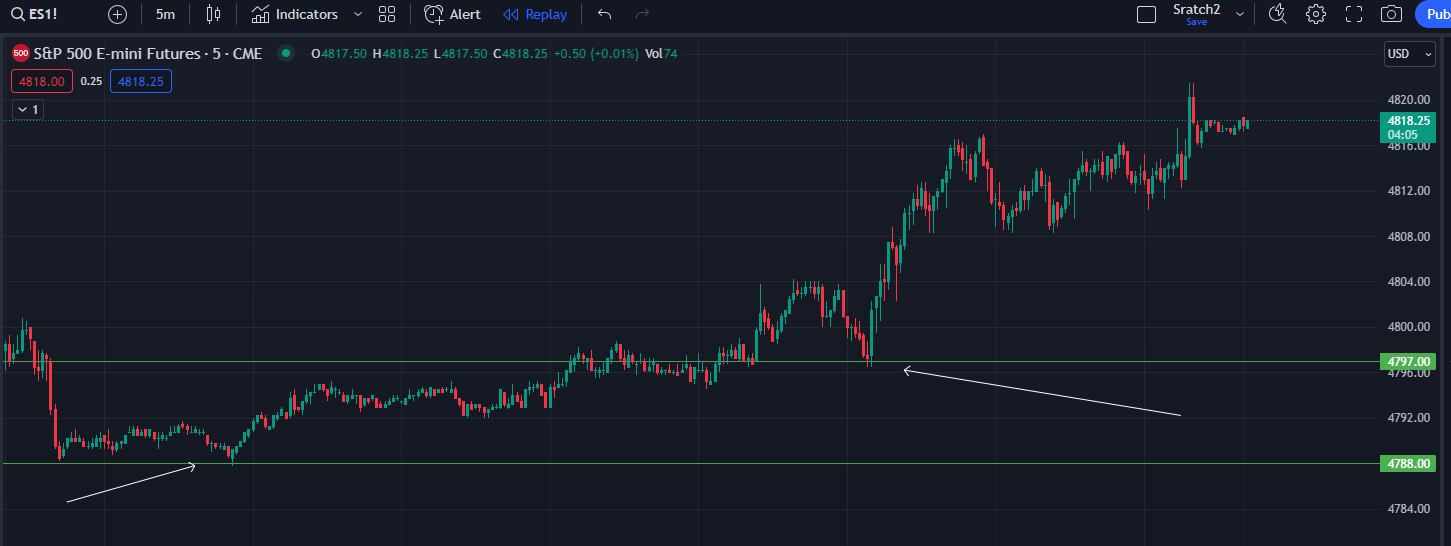This screenshot has height=546, width=1451.
Task: Expand the layout management dropdown arrow
Action: coord(1240,14)
